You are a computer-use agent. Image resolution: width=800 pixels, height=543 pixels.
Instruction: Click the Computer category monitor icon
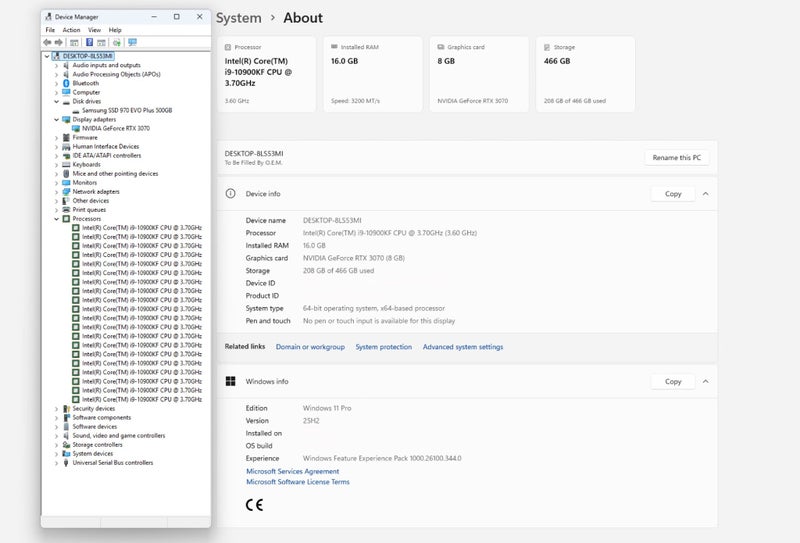[x=66, y=92]
